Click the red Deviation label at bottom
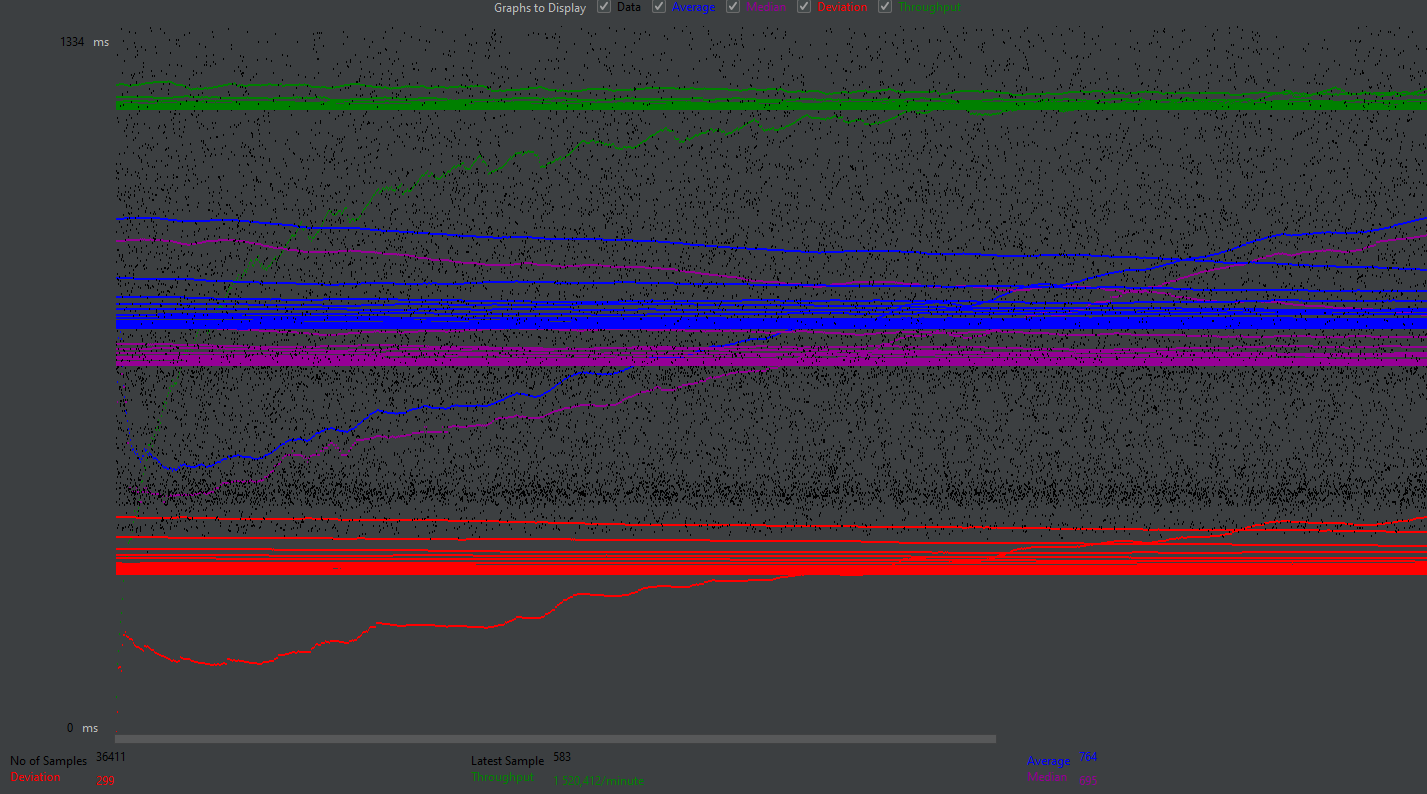The image size is (1427, 794). point(36,777)
